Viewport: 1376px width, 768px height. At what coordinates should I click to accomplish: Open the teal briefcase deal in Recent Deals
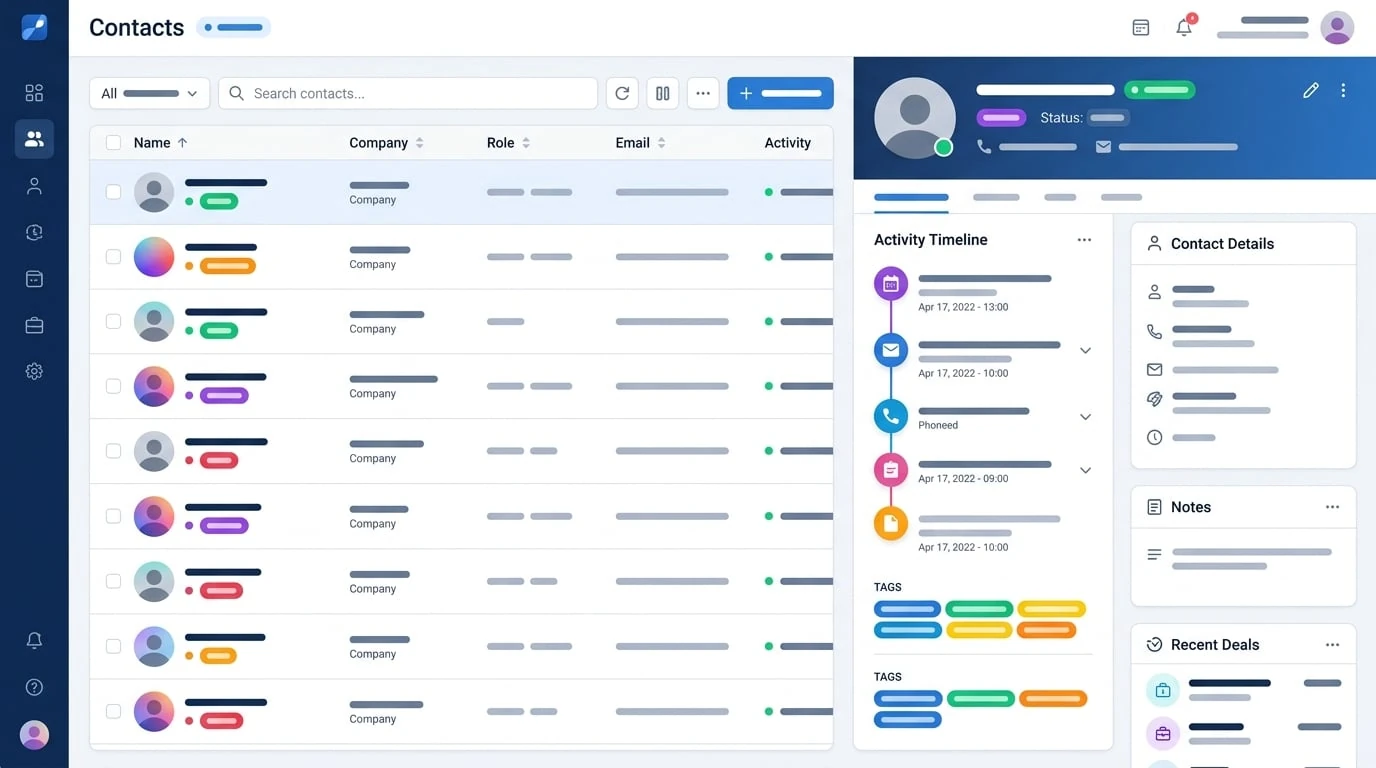tap(1163, 690)
